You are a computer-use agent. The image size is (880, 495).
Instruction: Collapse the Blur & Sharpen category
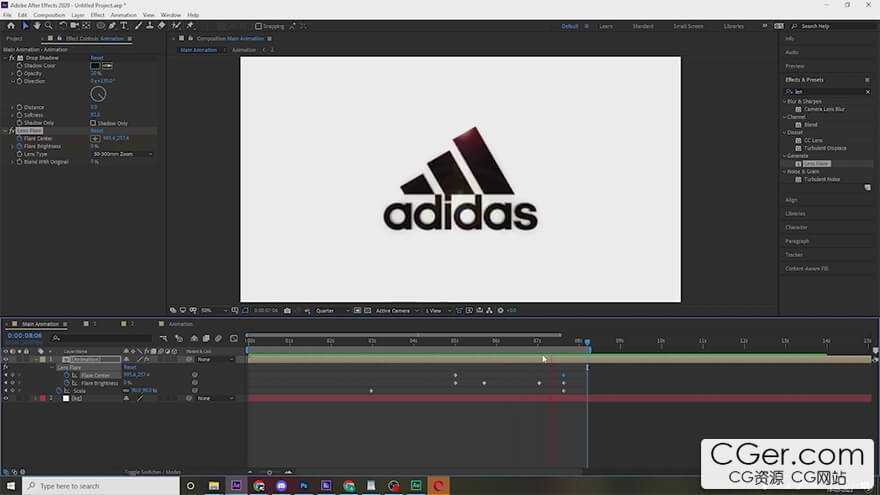tap(785, 102)
